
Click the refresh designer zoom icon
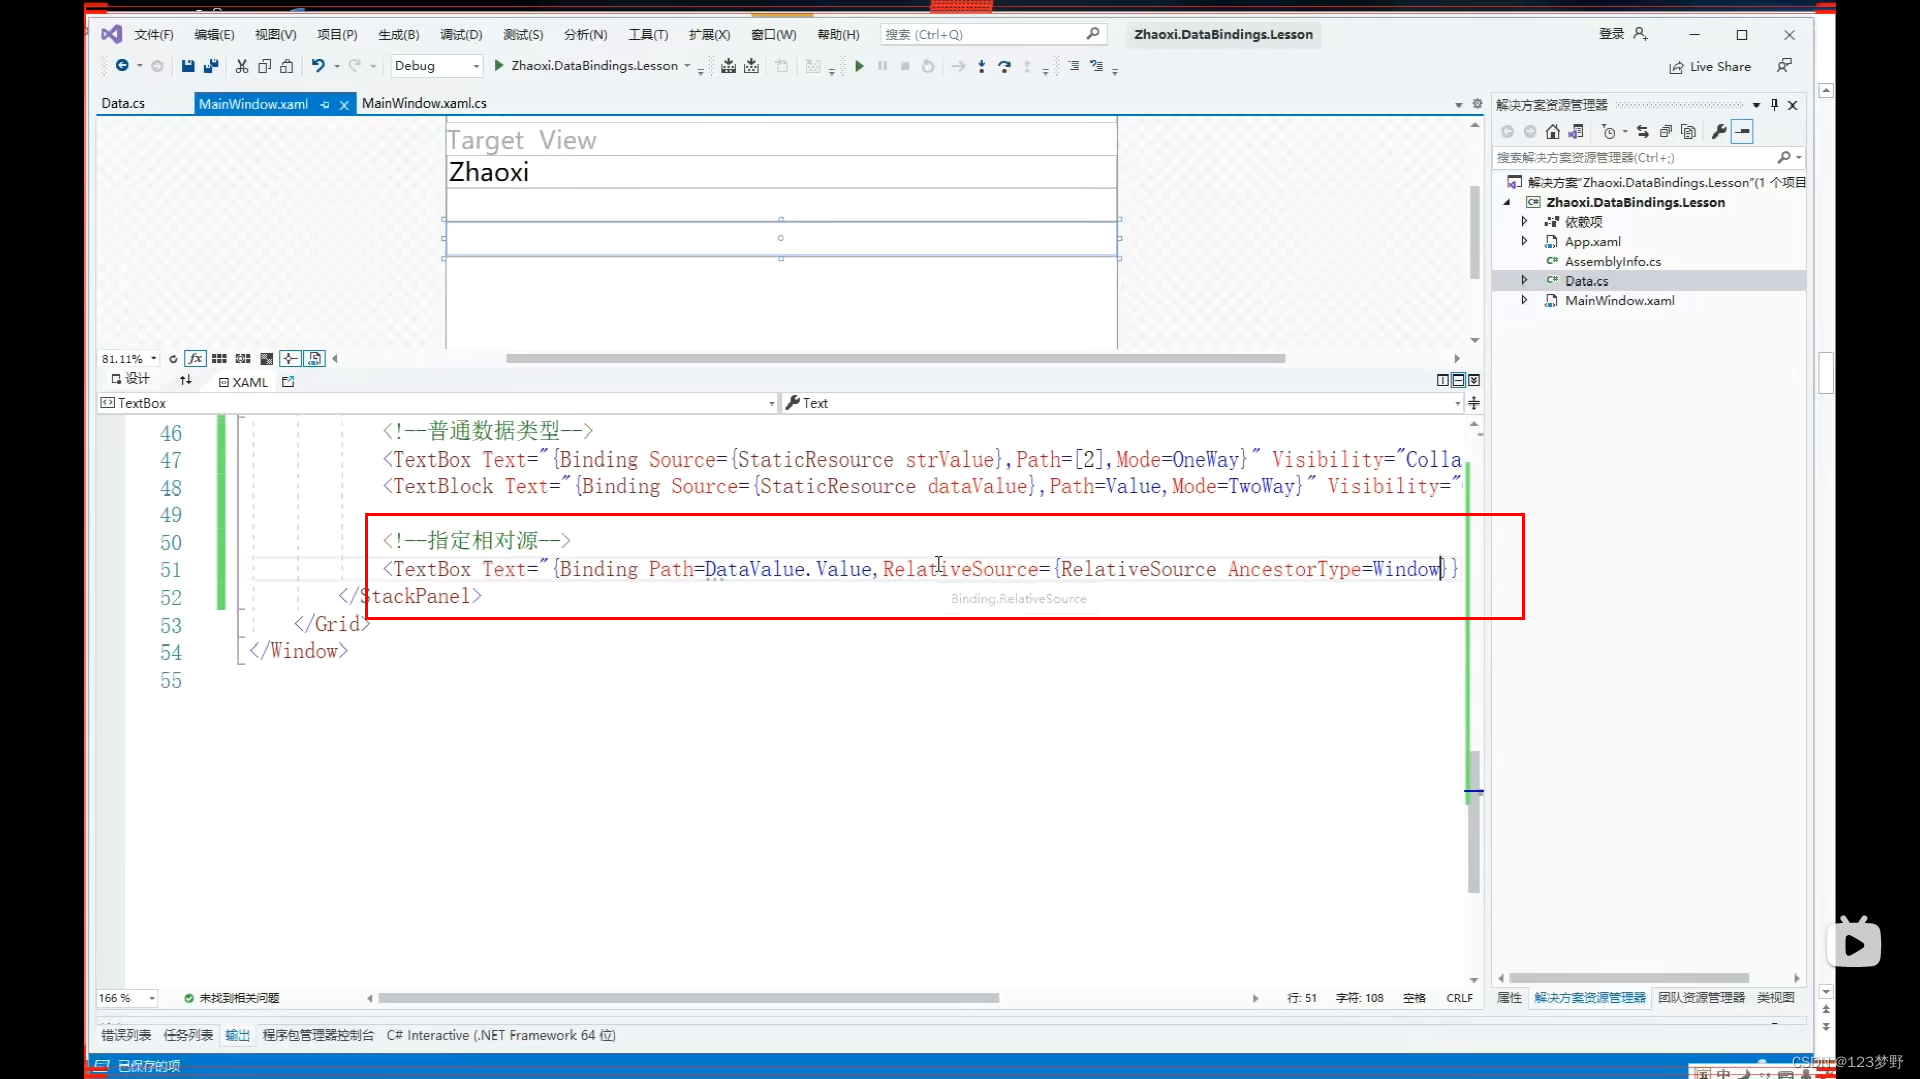pyautogui.click(x=173, y=359)
